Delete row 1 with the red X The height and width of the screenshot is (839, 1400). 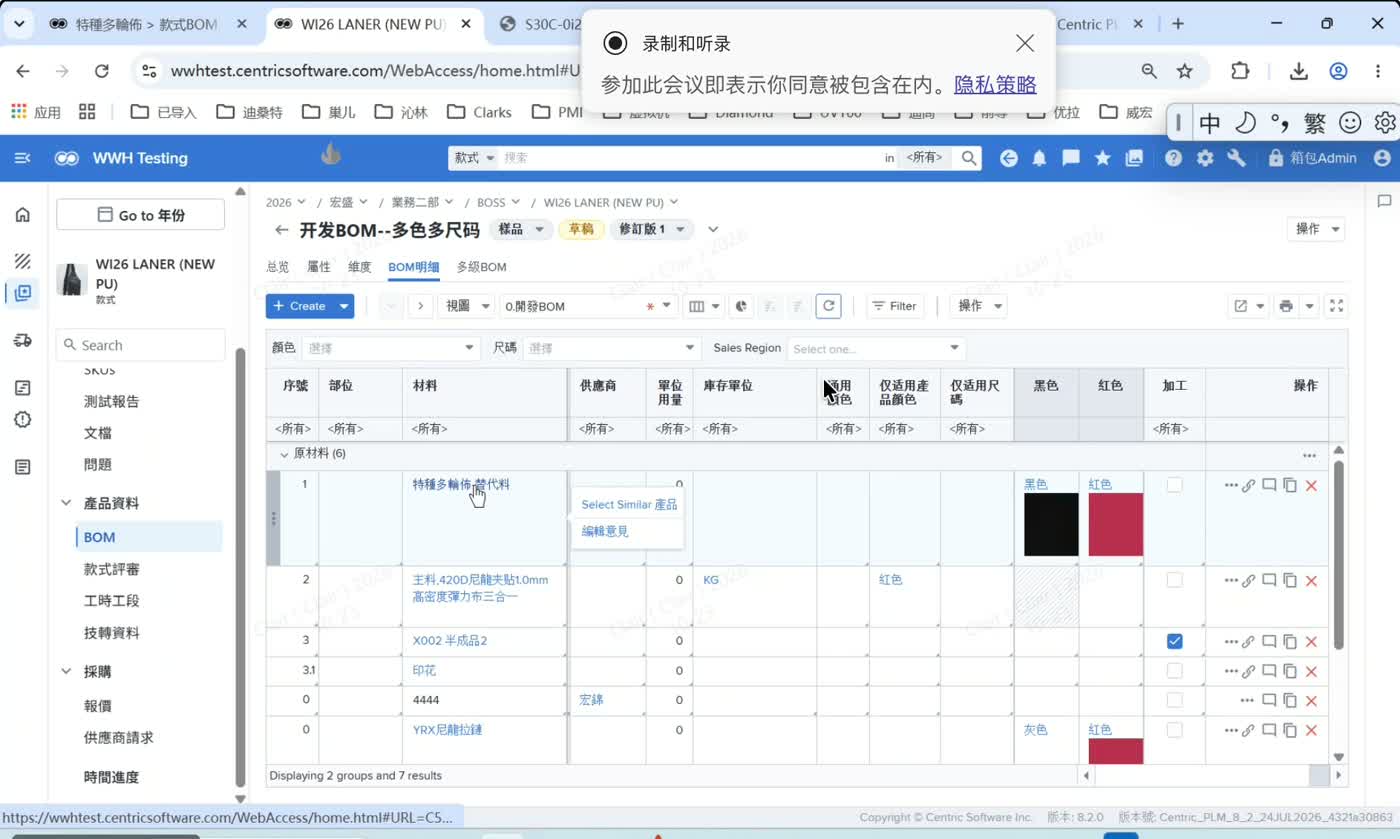click(x=1312, y=486)
